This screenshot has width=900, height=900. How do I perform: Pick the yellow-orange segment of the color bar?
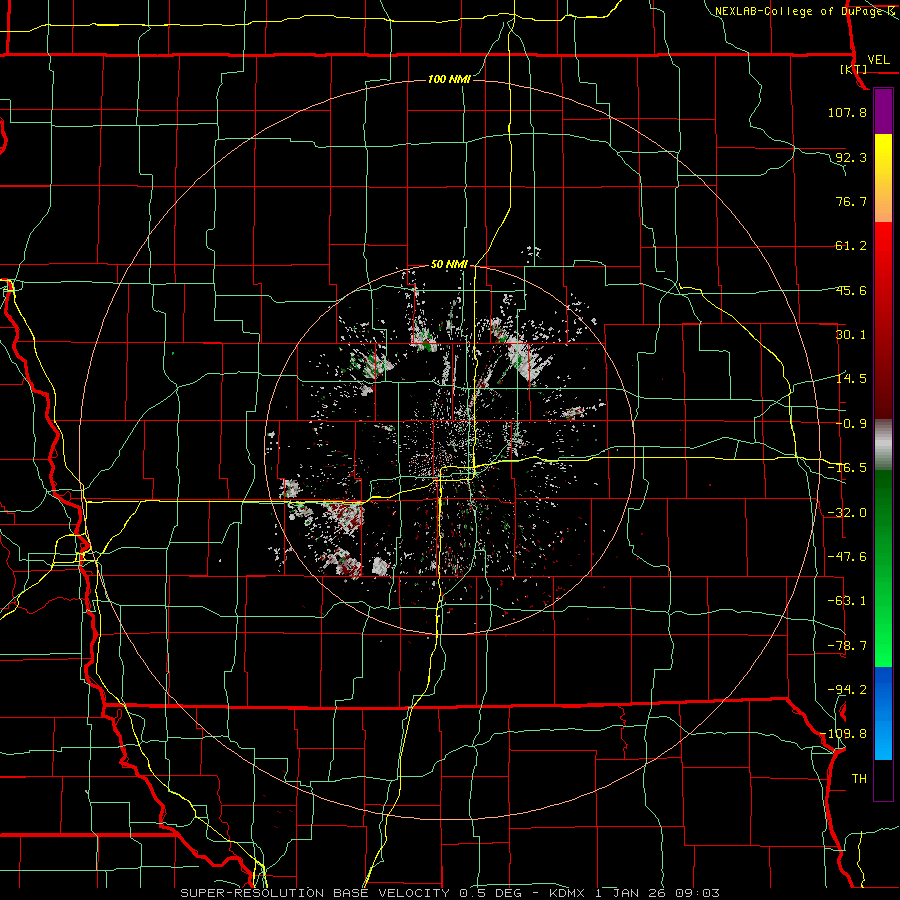[x=883, y=178]
